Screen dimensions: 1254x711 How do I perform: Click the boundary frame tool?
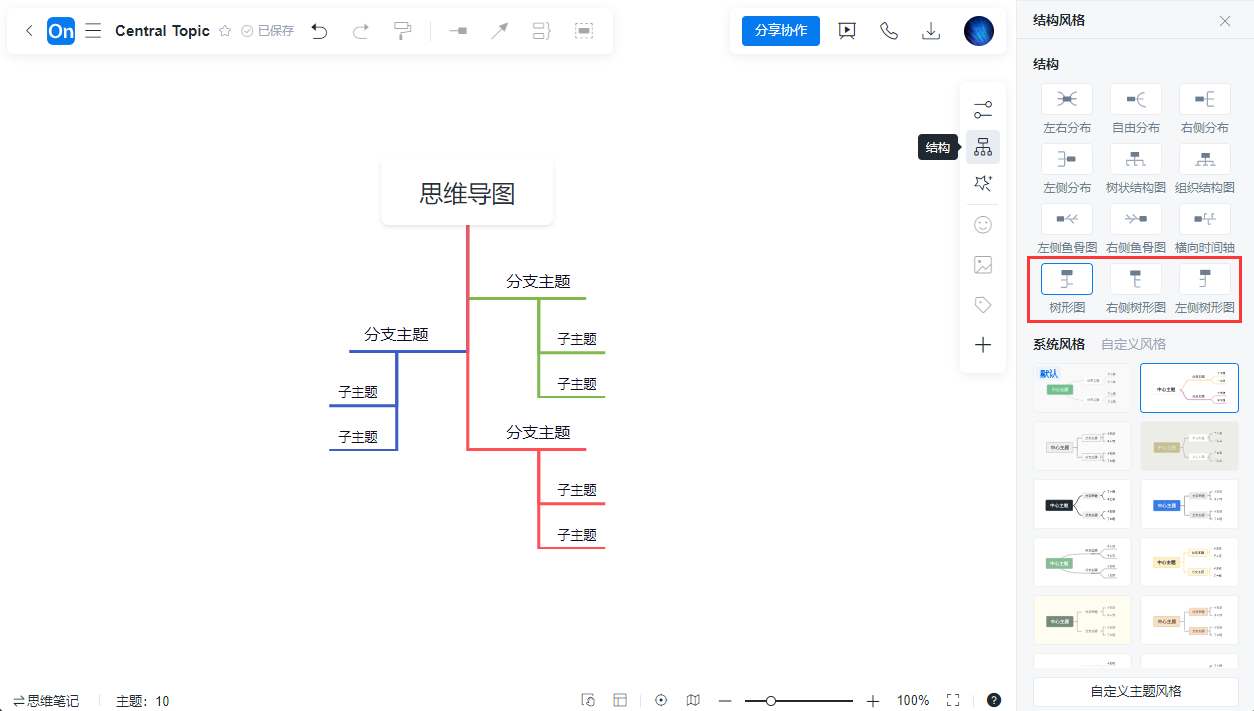[584, 31]
